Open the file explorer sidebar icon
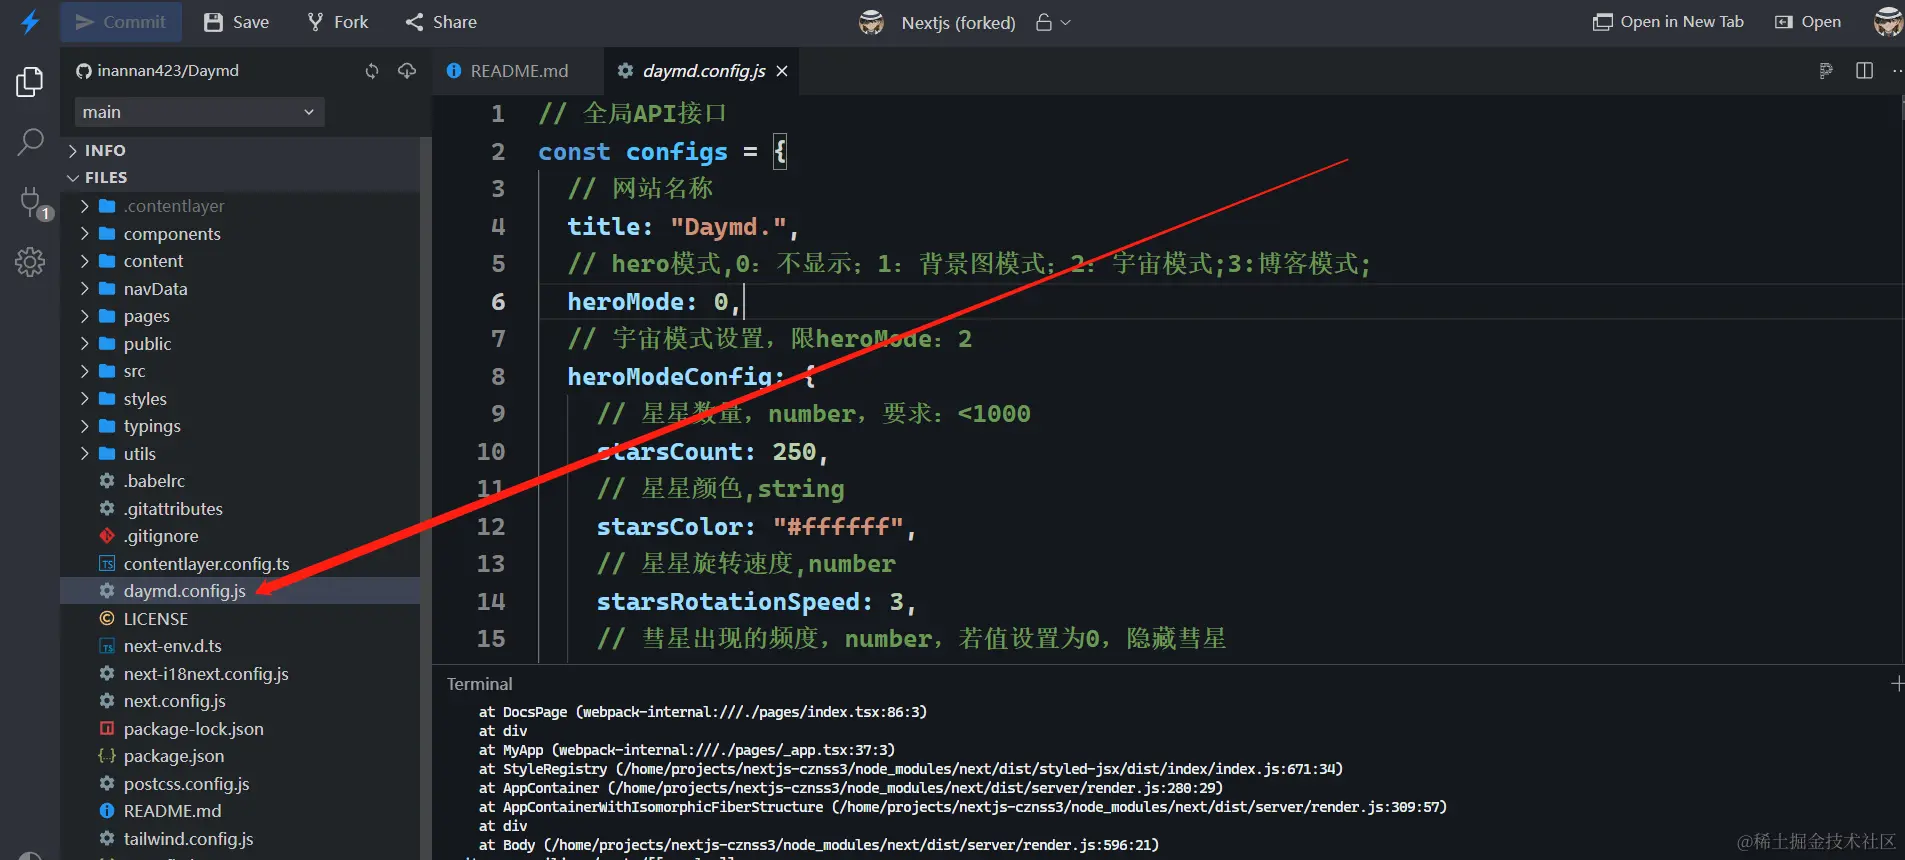Screen dimensions: 1905x860 30,82
